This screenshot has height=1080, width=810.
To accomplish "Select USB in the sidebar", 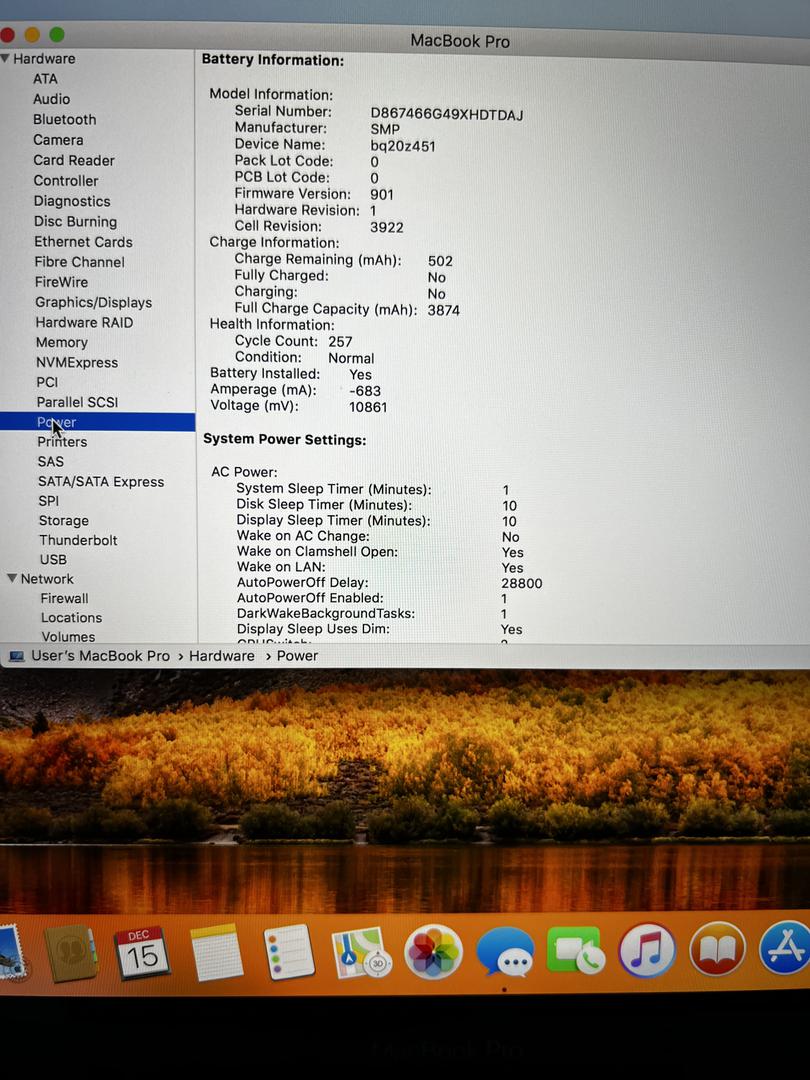I will click(53, 559).
